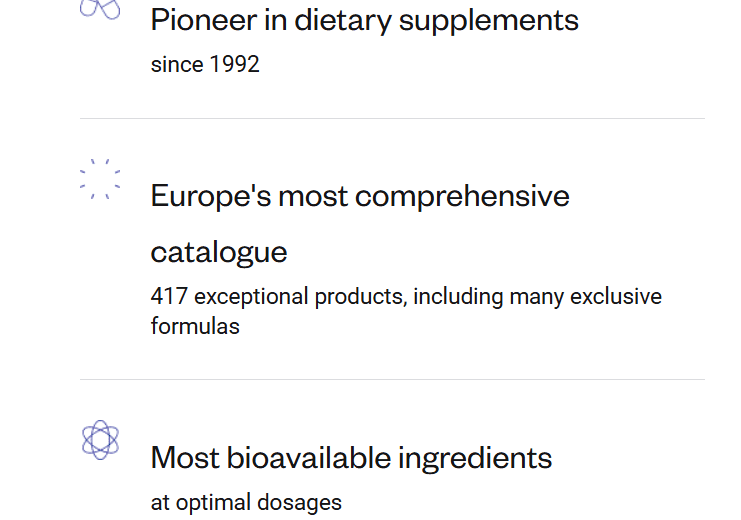
Task: Click the "417 exceptional products" description line
Action: point(406,297)
